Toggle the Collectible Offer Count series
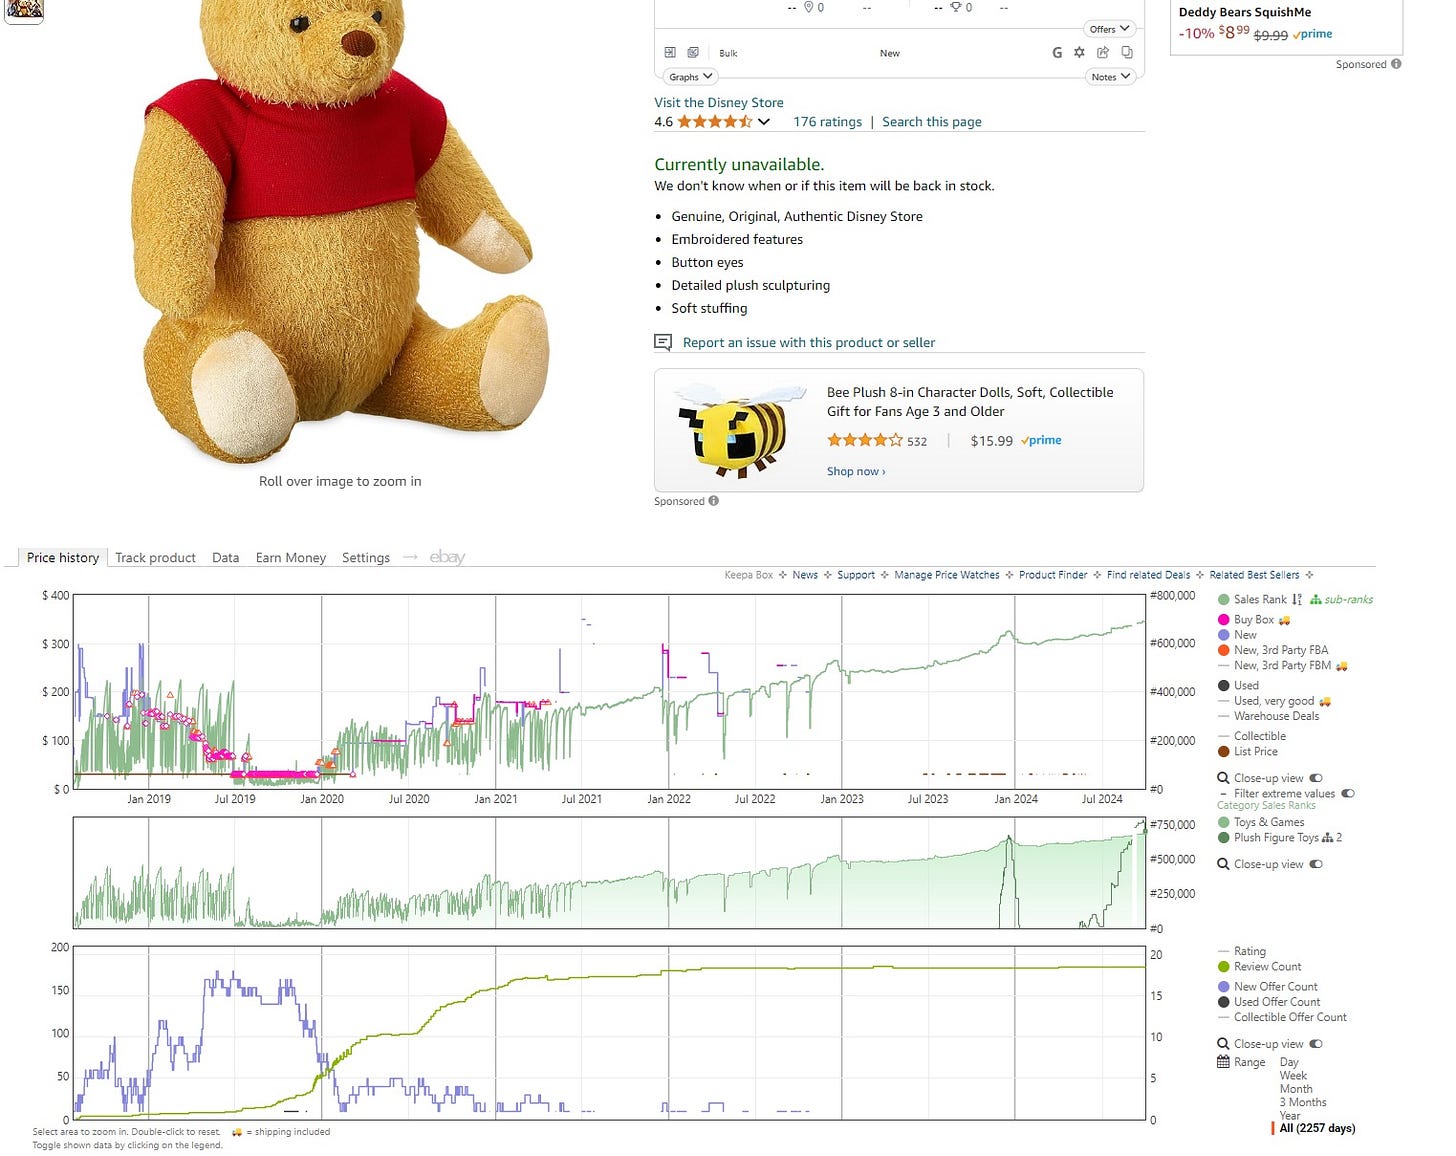This screenshot has width=1456, height=1156. pos(1282,1017)
